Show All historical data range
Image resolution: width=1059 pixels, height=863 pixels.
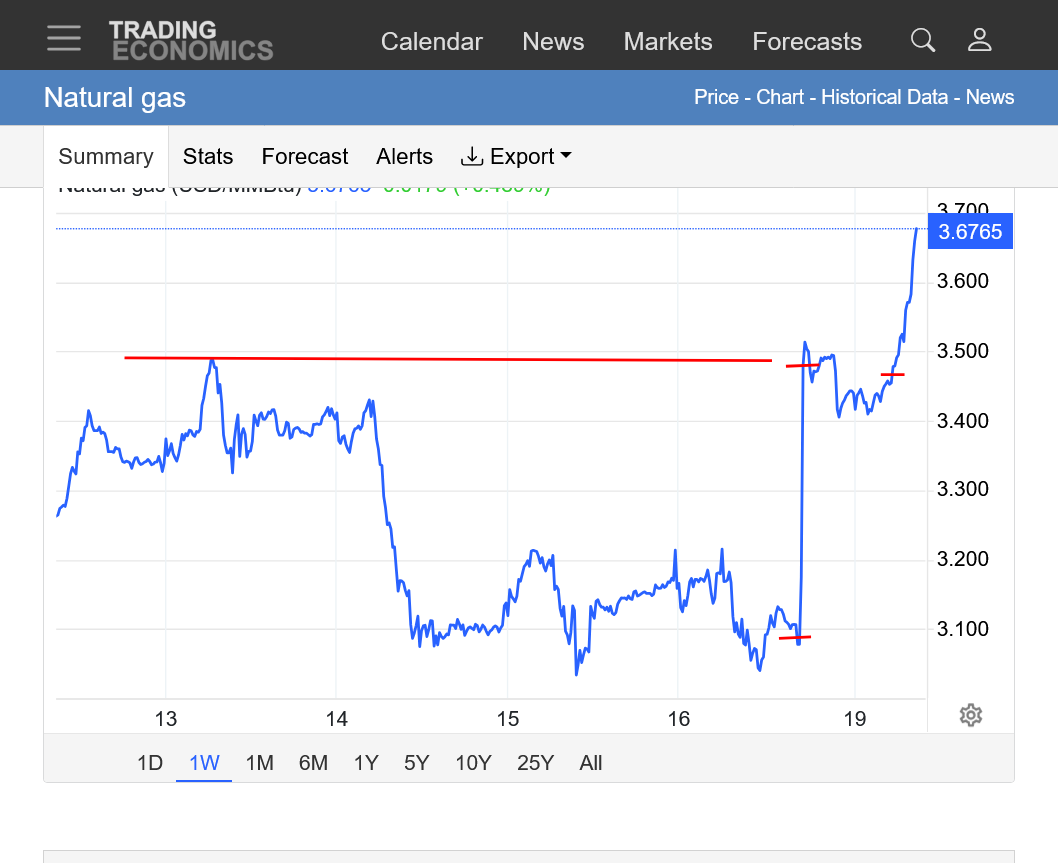[591, 763]
